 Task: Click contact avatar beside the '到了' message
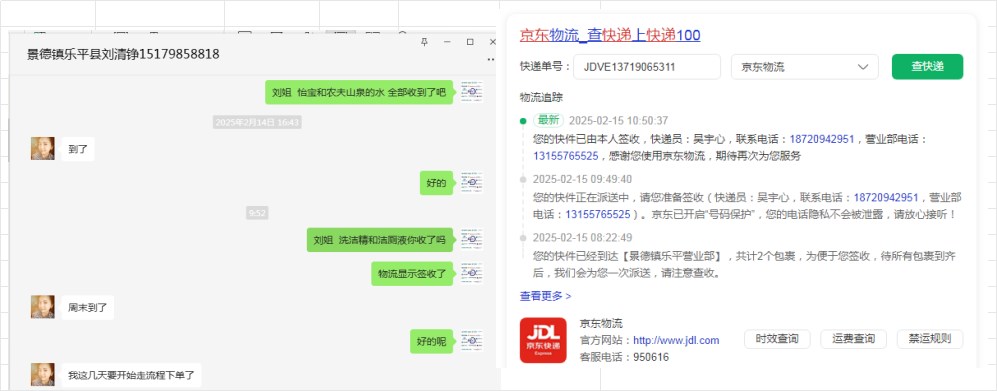(x=43, y=149)
